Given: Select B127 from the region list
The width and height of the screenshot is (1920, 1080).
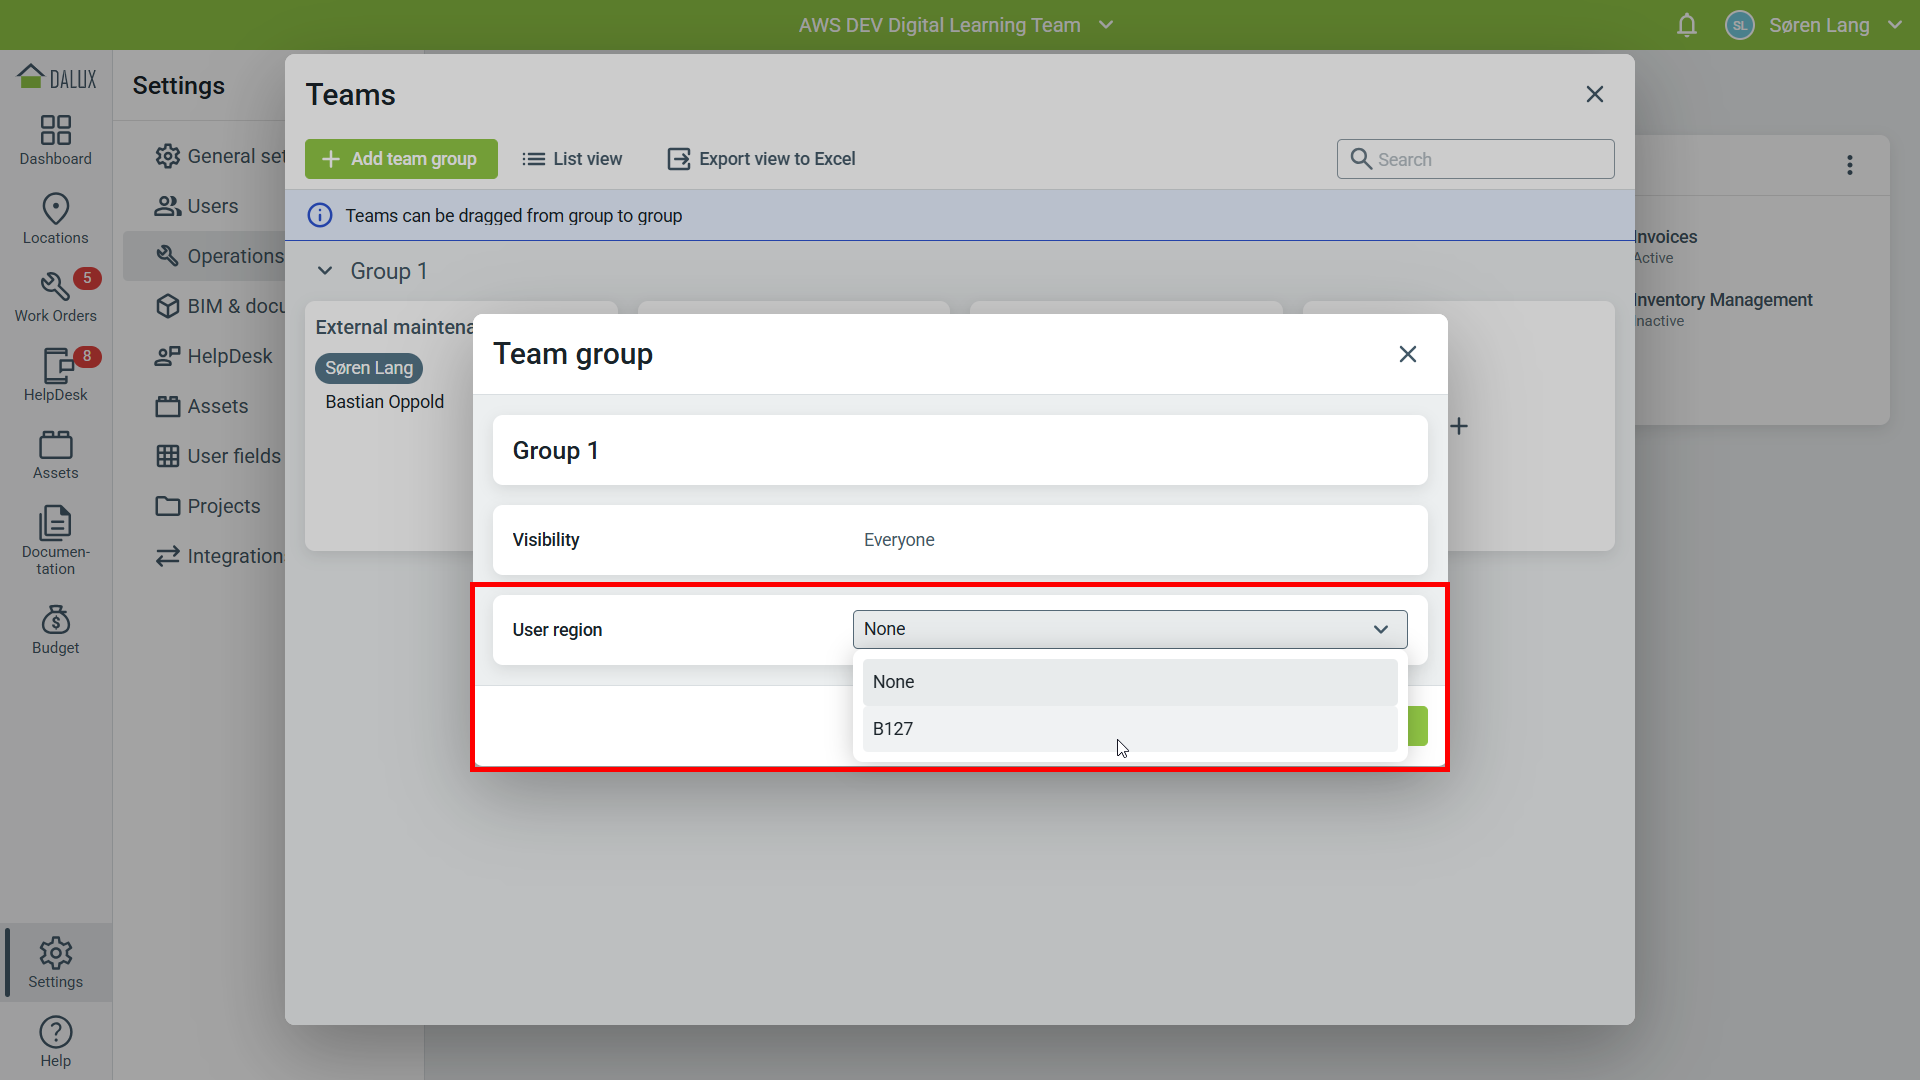Looking at the screenshot, I should pos(1130,729).
